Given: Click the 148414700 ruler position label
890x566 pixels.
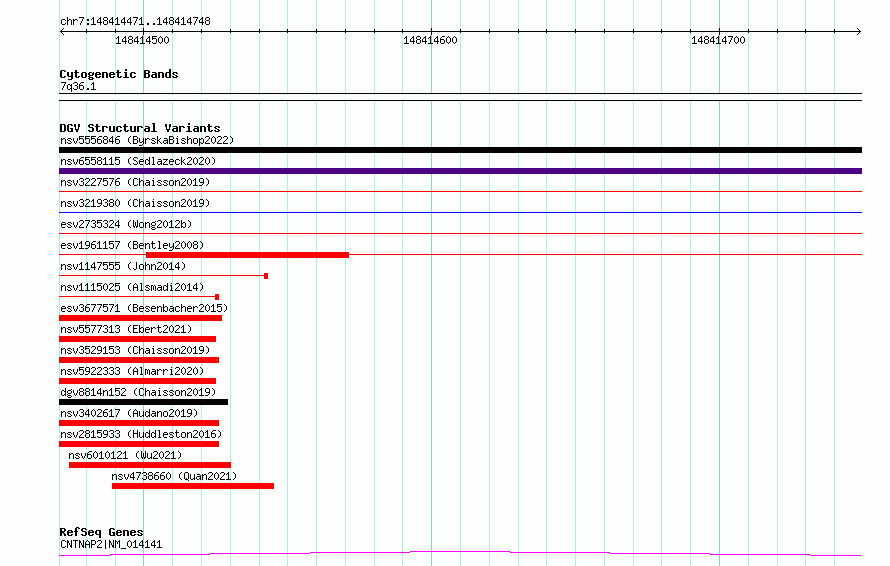Looking at the screenshot, I should 718,40.
